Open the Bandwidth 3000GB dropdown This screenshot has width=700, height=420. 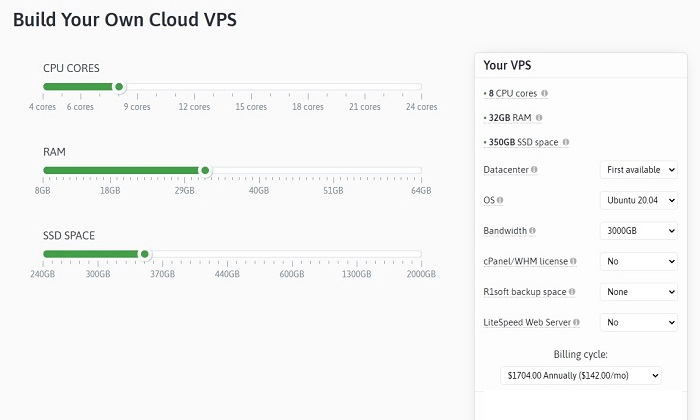pos(638,231)
